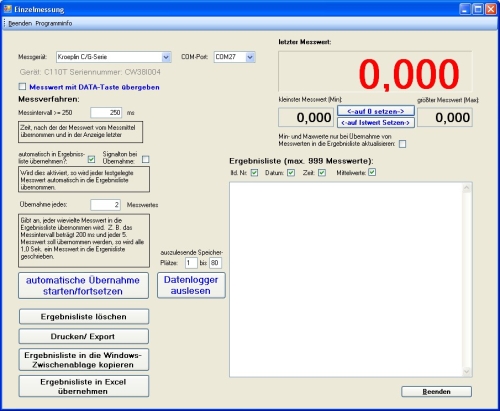
Task: Click the Einzelmessung app icon in title bar
Action: [x=7, y=9]
